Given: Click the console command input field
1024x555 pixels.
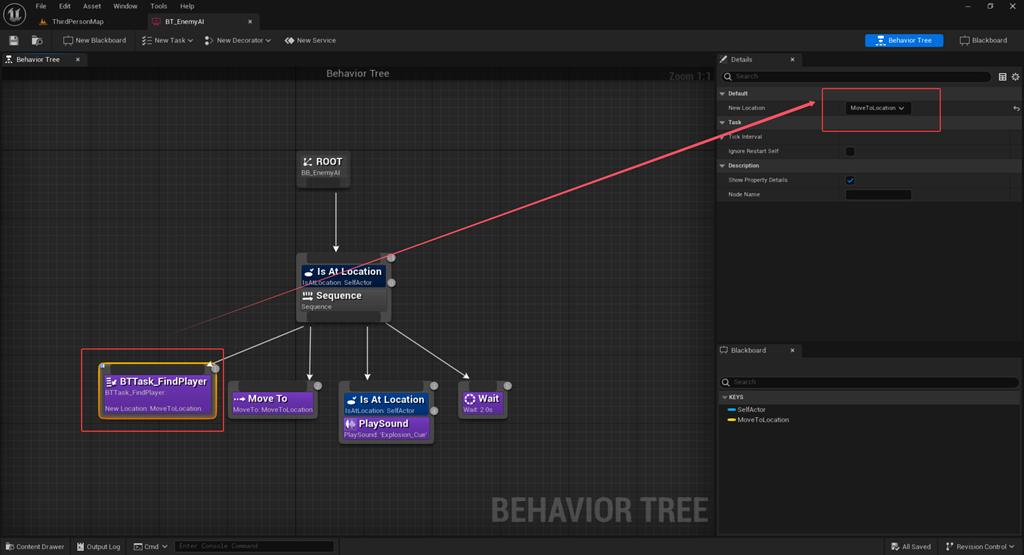Looking at the screenshot, I should 254,547.
